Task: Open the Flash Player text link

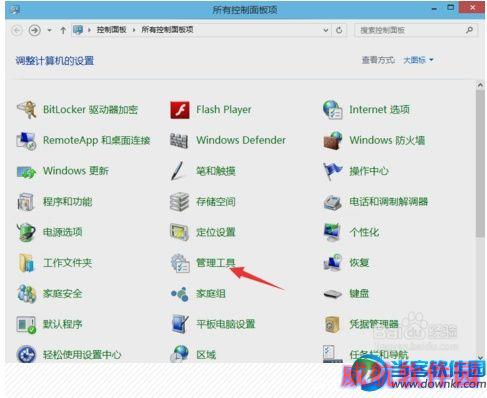Action: (x=224, y=110)
